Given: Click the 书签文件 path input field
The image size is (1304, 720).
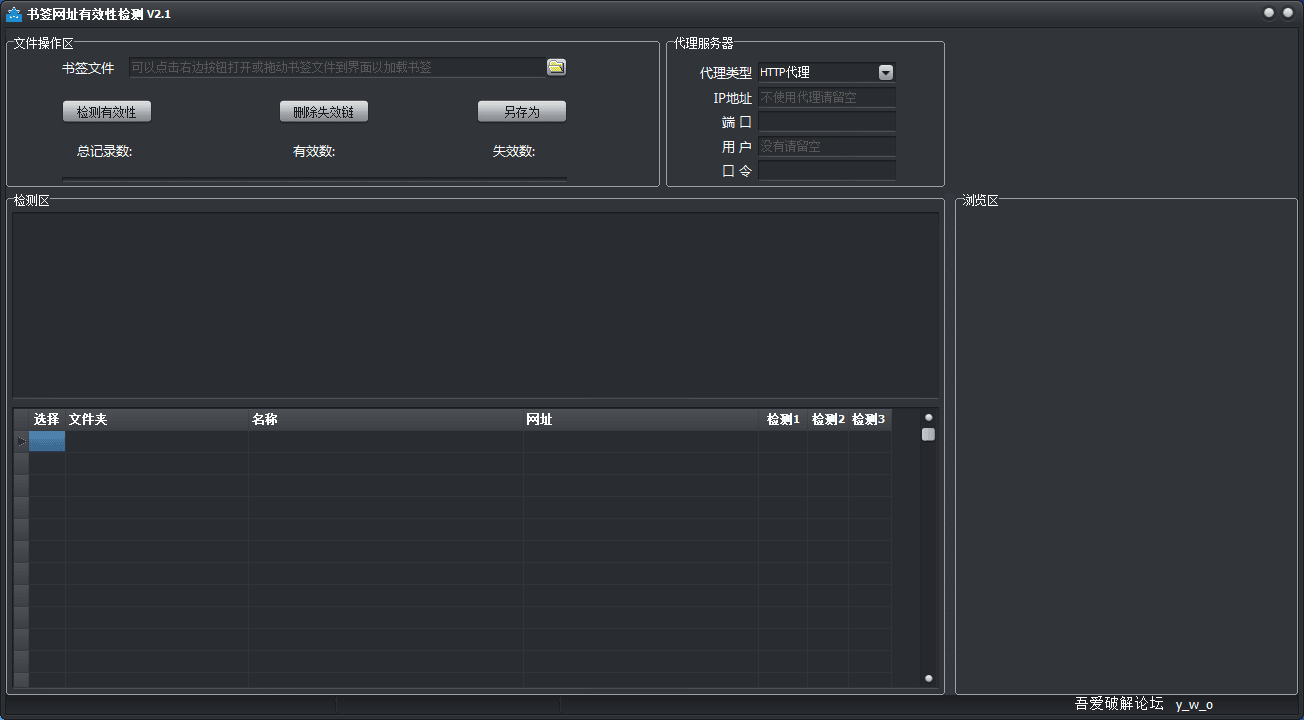Looking at the screenshot, I should tap(336, 68).
